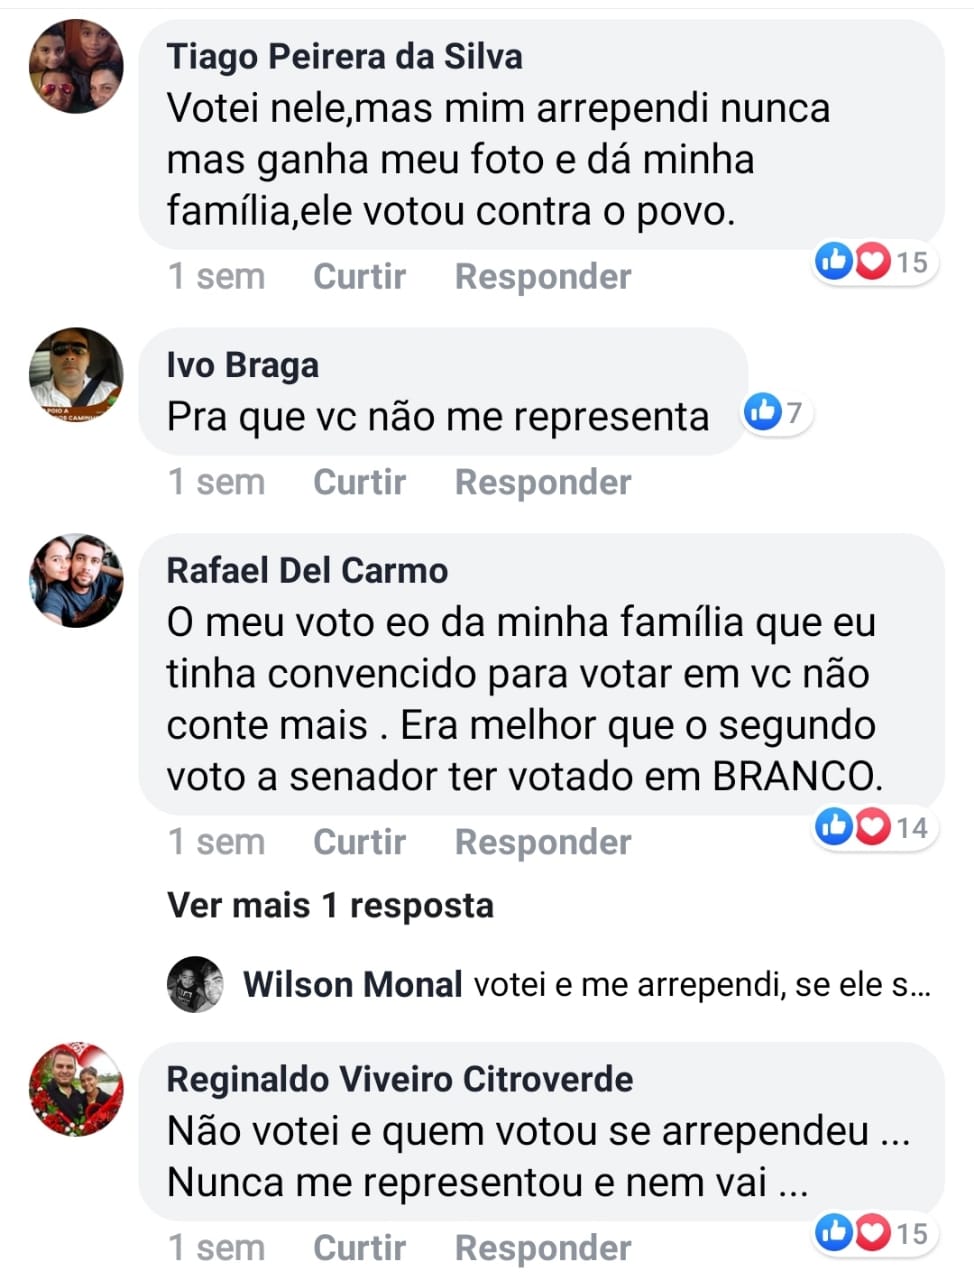Open the Rafael Del Carmo name link
This screenshot has height=1280, width=974.
click(307, 570)
